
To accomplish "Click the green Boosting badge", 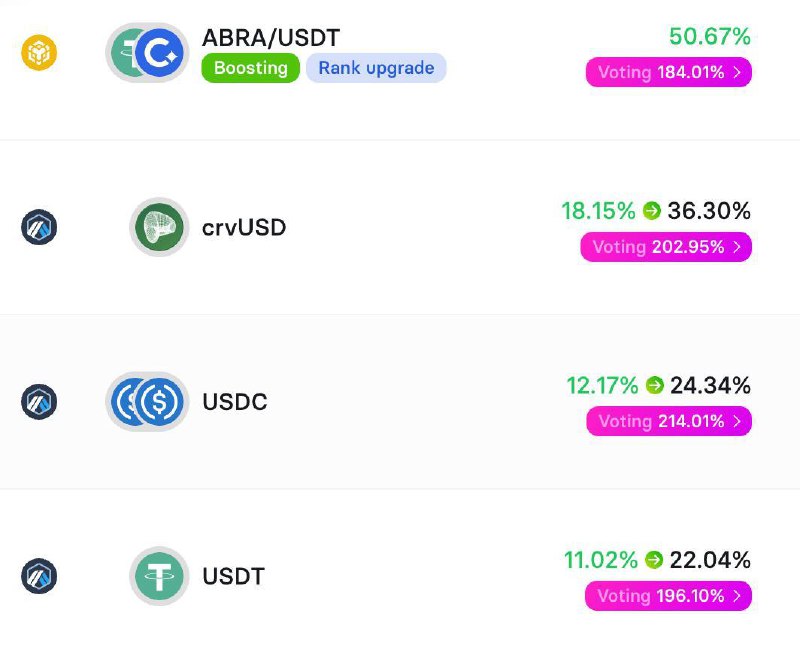I will coord(251,68).
